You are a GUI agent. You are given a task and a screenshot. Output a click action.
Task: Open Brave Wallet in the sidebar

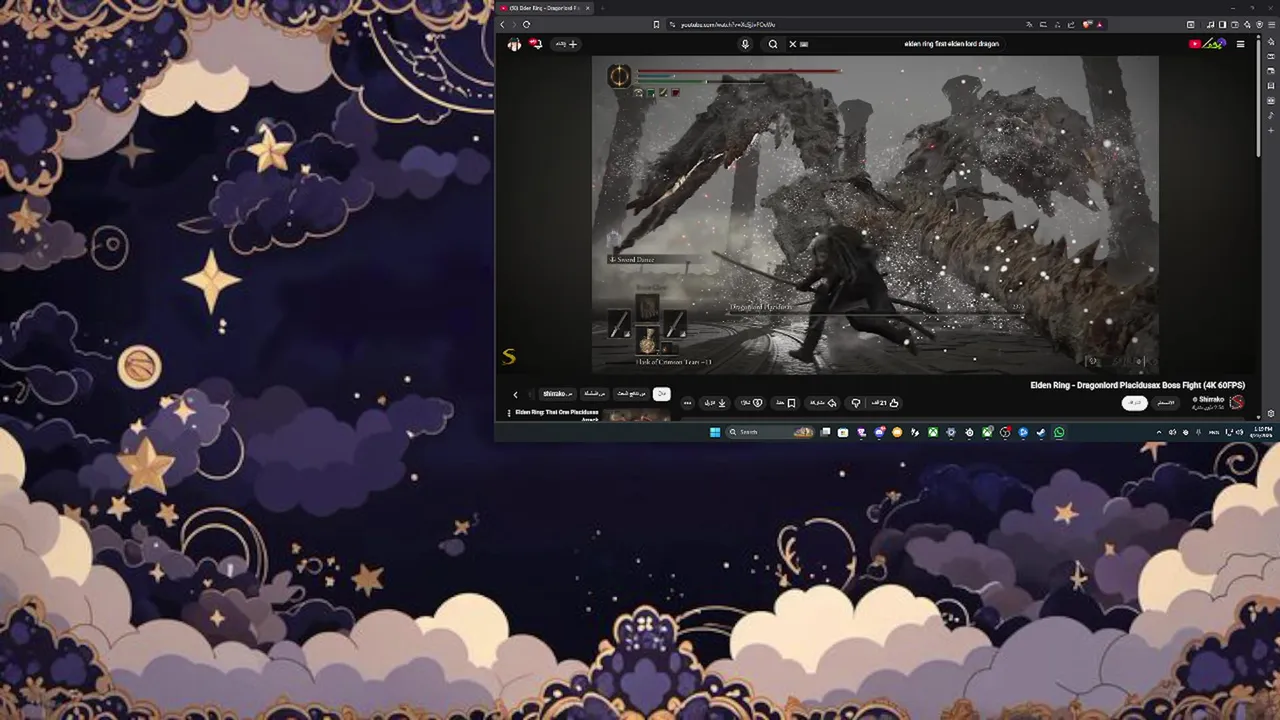(x=1271, y=71)
